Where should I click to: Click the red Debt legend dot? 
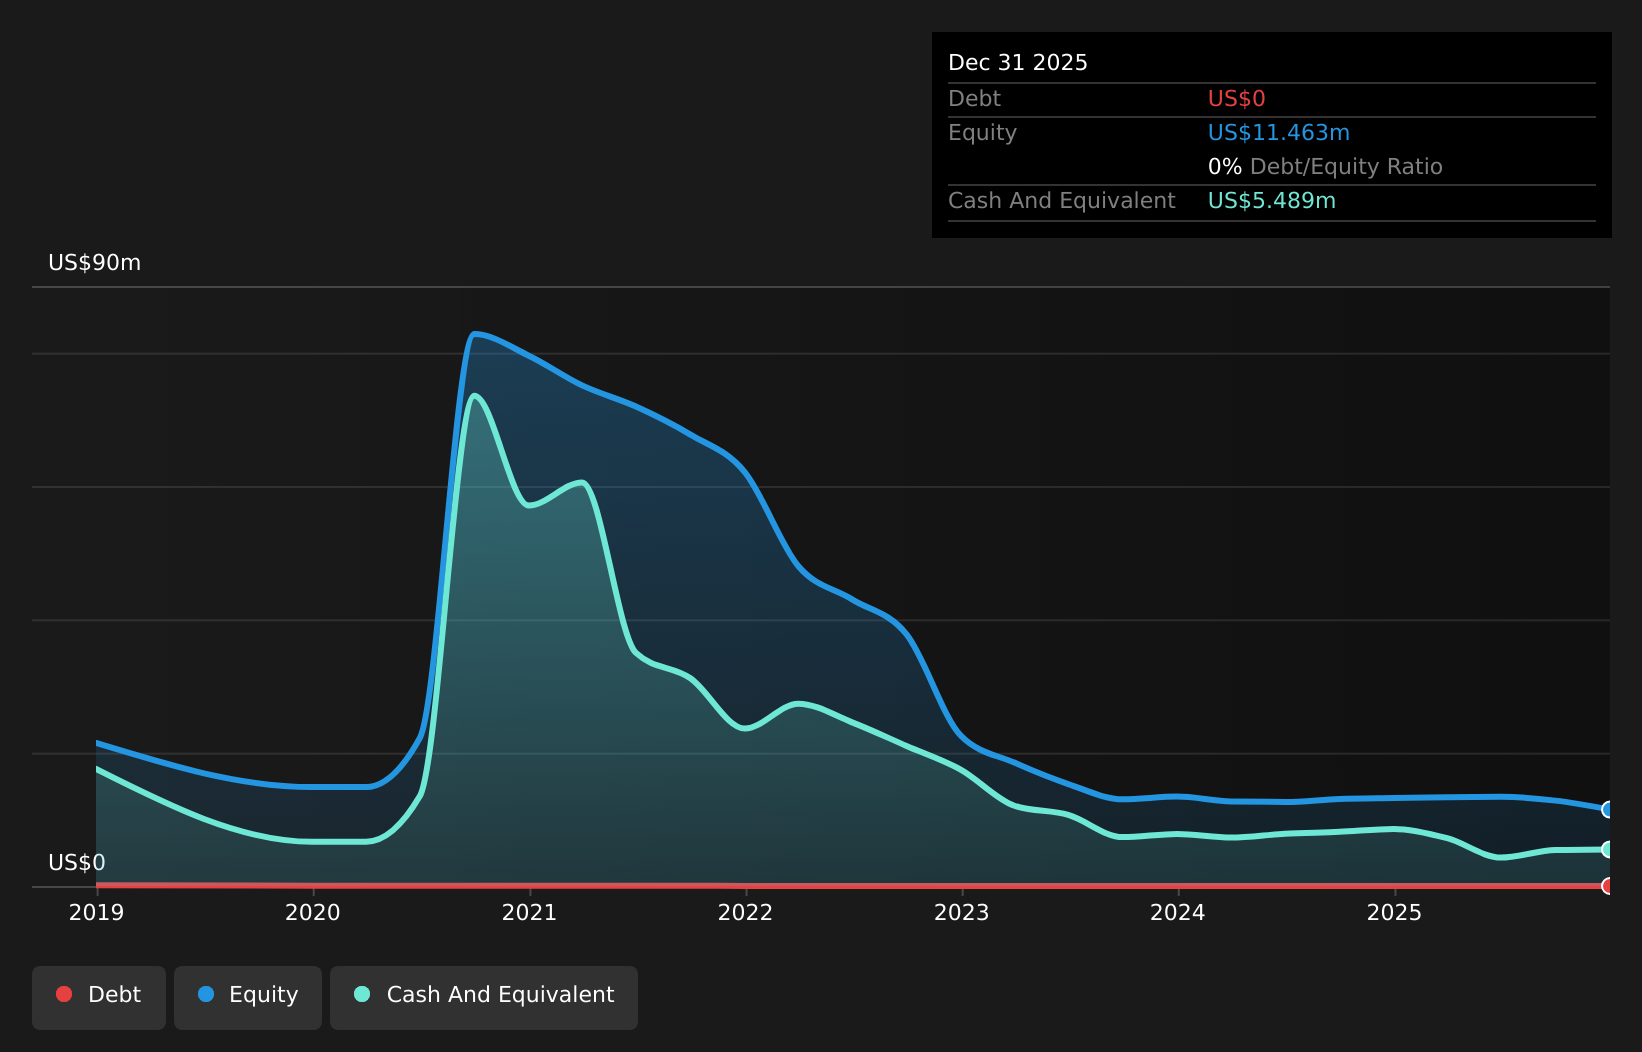[64, 994]
